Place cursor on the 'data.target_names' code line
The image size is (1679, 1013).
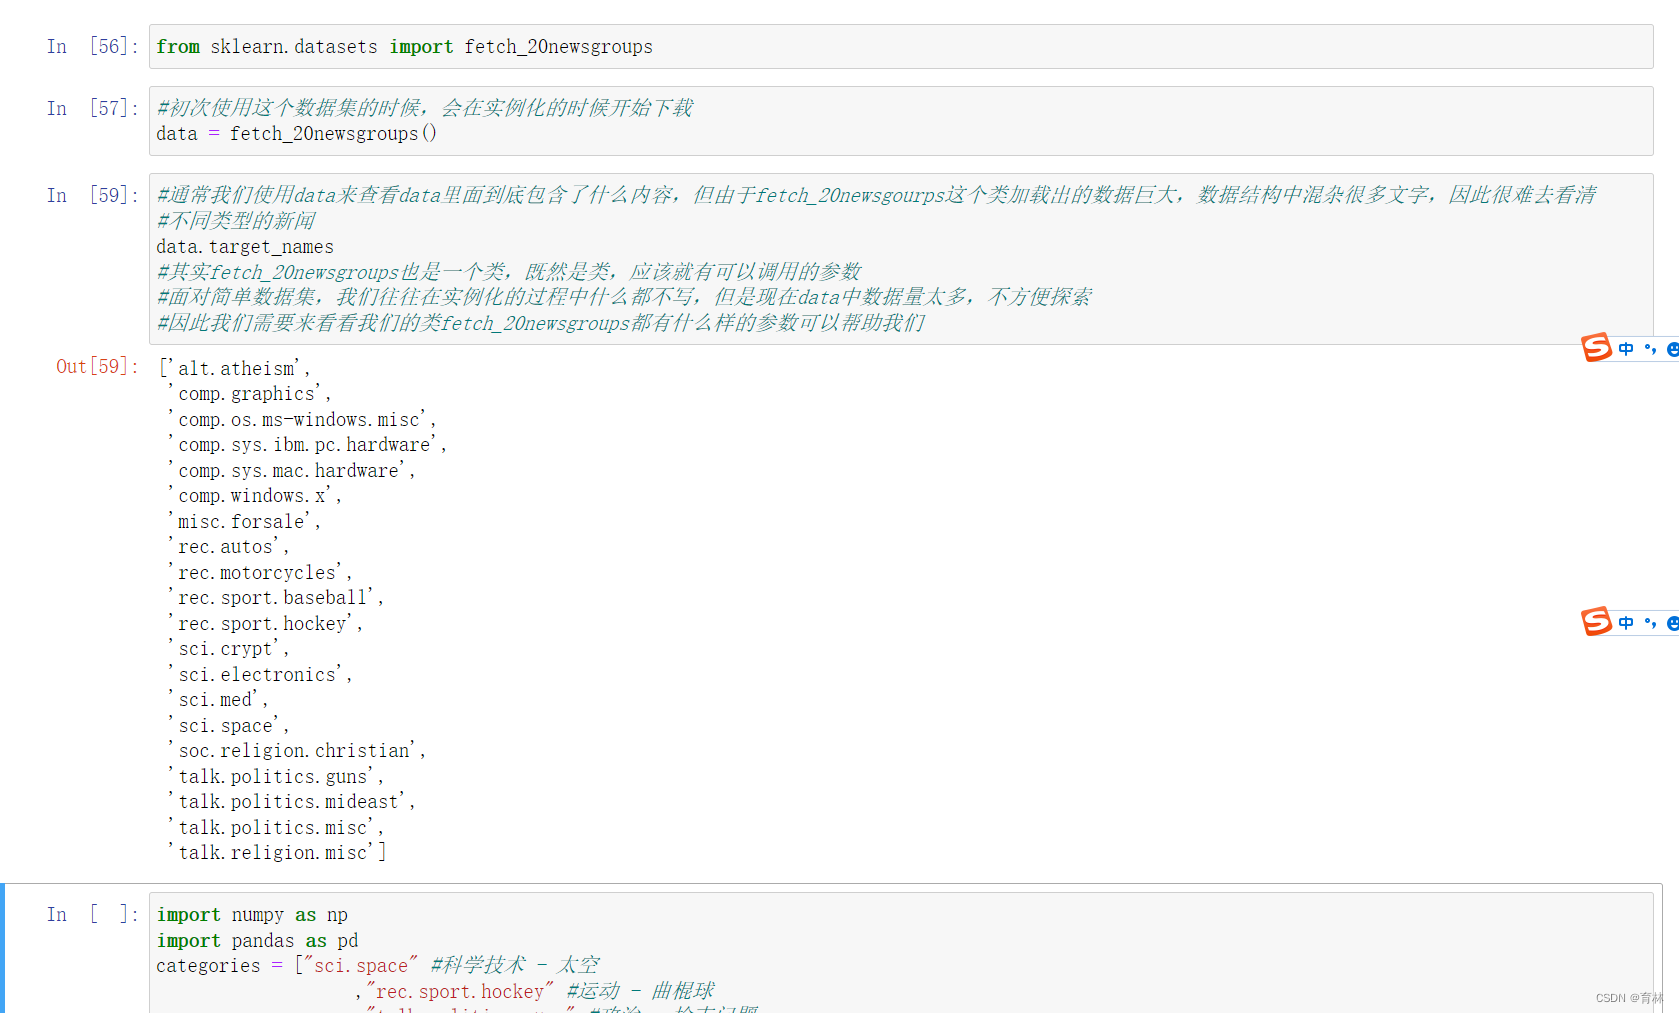click(245, 247)
